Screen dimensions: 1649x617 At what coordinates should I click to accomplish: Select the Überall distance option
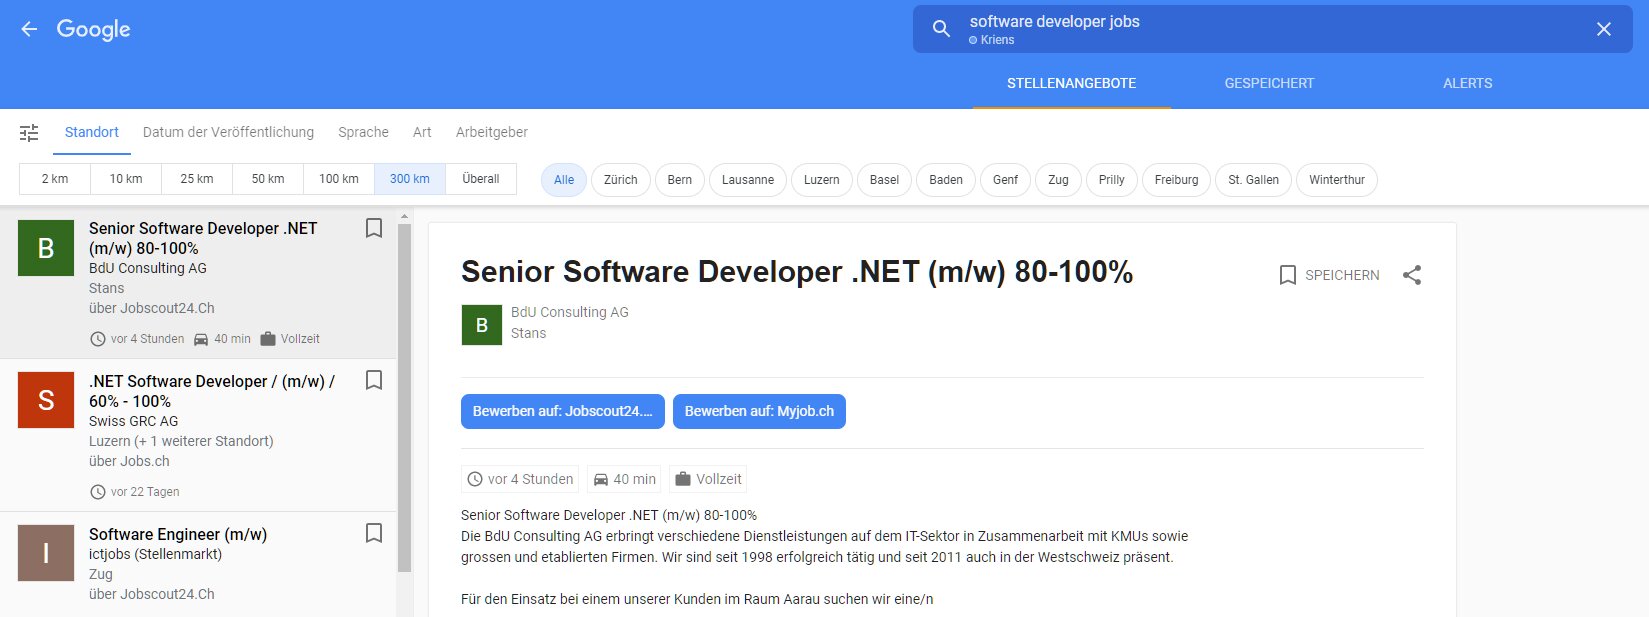pyautogui.click(x=481, y=179)
